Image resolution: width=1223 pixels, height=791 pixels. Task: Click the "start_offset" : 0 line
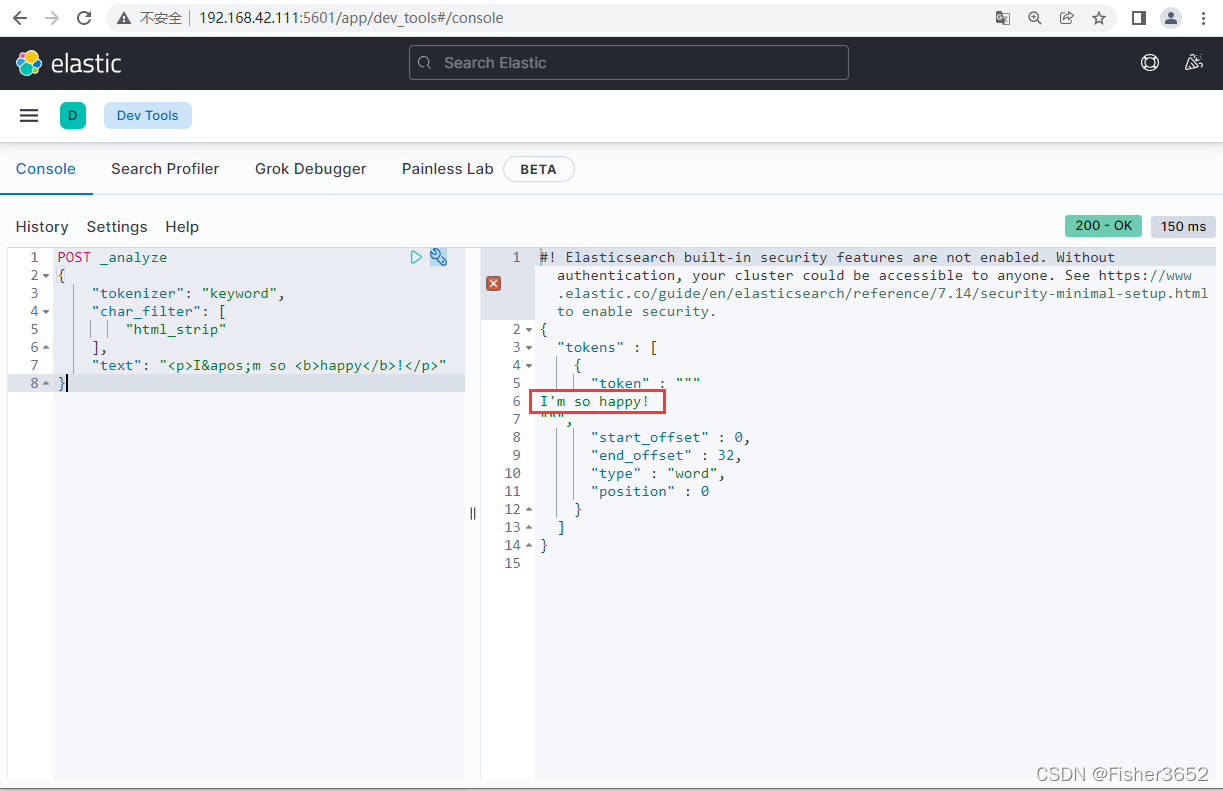click(x=670, y=437)
